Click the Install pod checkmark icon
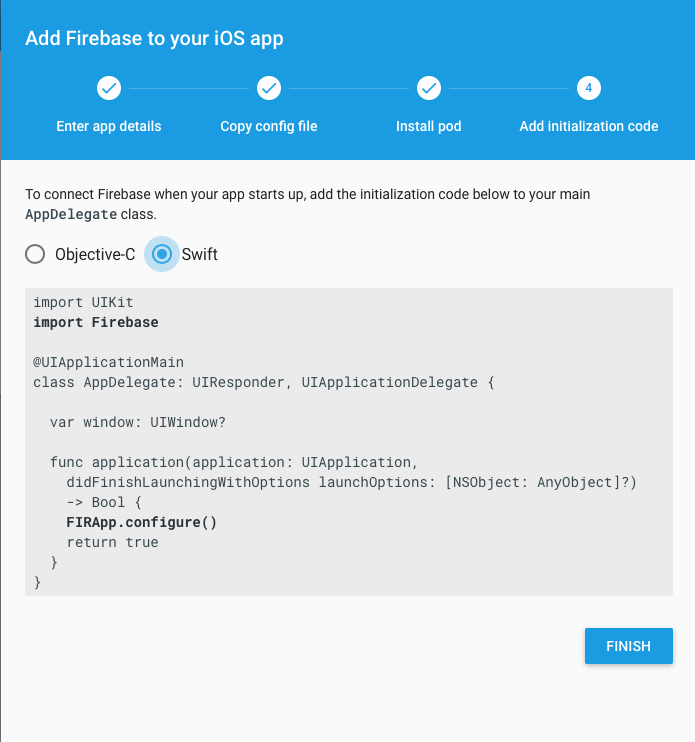This screenshot has height=742, width=695. (x=429, y=88)
